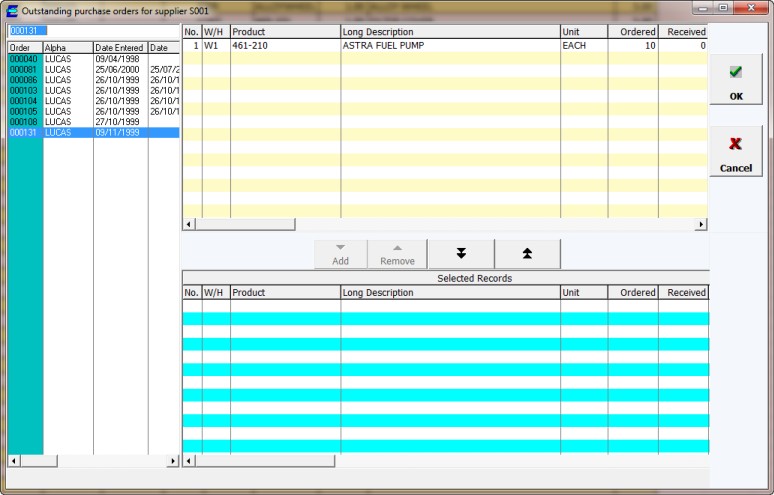This screenshot has width=774, height=495.
Task: Click the application icon in title bar
Action: pyautogui.click(x=12, y=10)
